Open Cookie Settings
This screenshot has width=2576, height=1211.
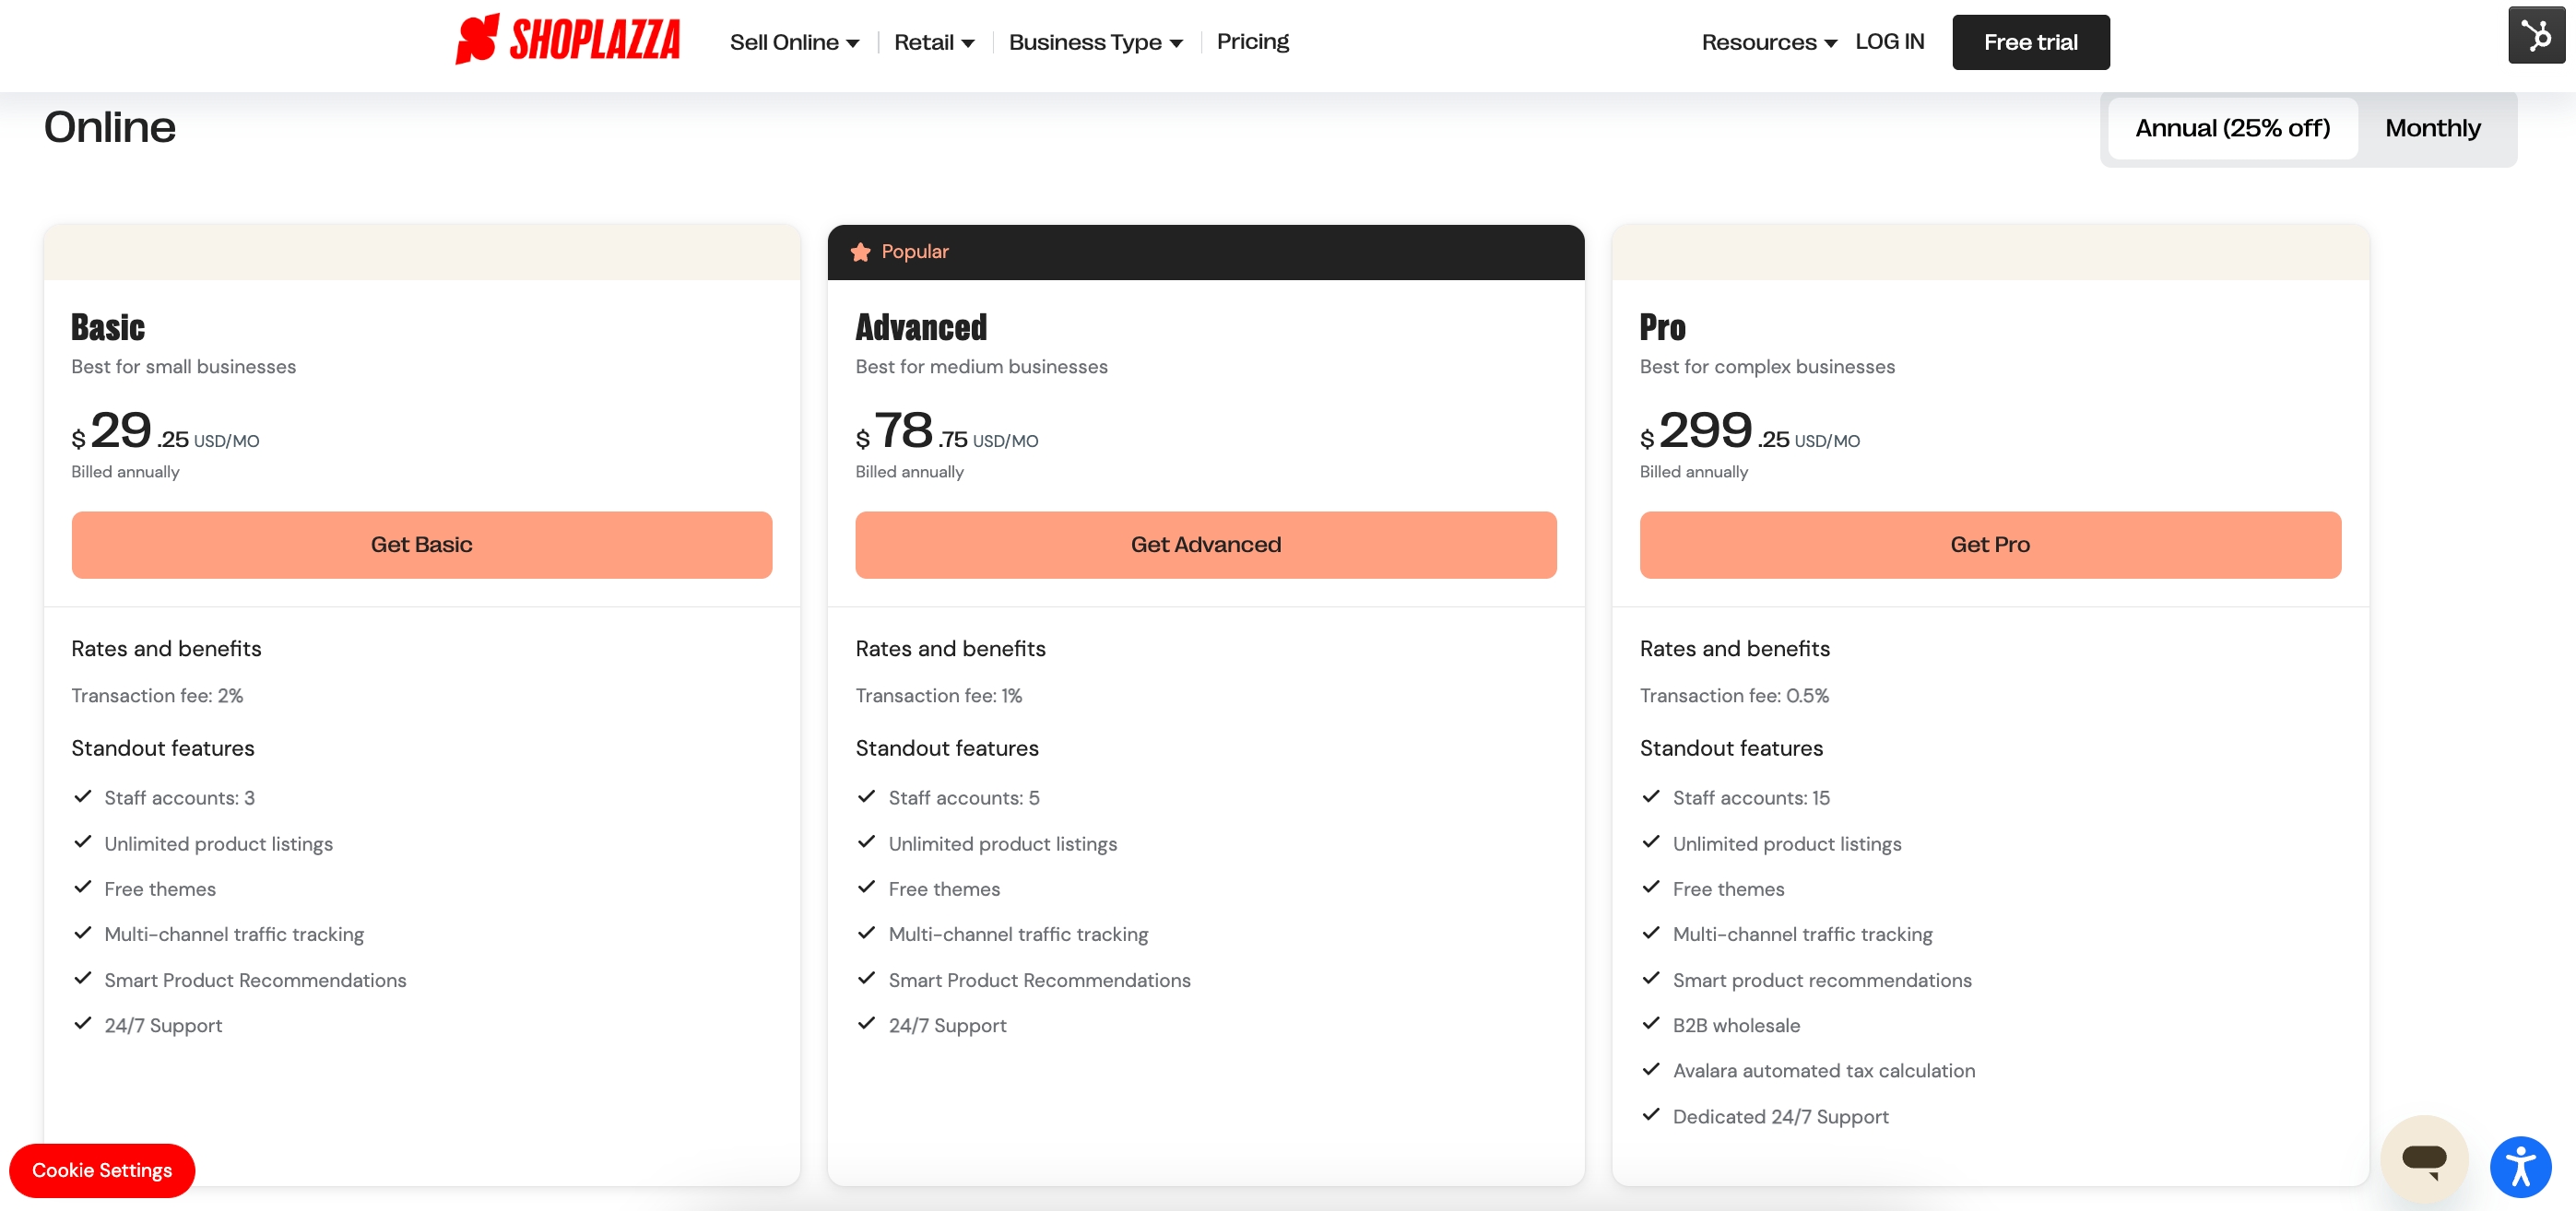coord(102,1170)
